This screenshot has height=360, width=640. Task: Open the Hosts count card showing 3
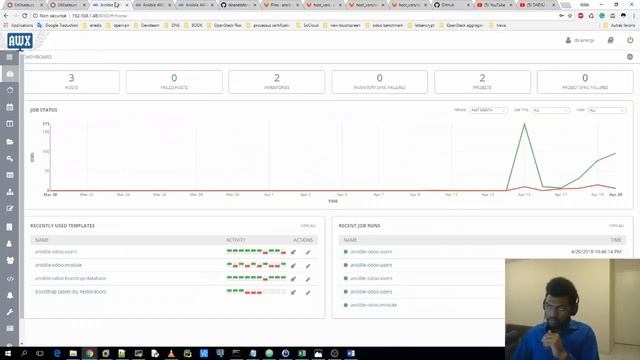point(71,82)
